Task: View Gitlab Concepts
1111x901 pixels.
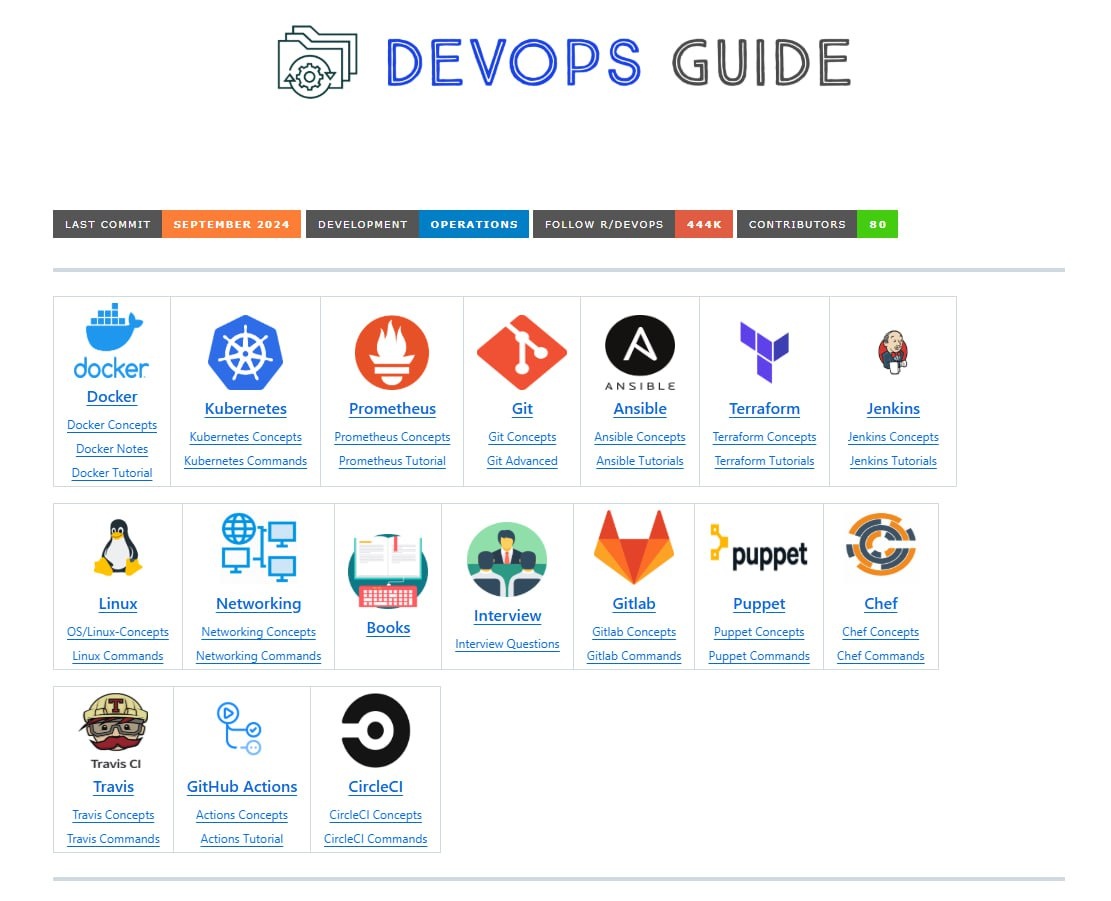Action: pyautogui.click(x=634, y=632)
